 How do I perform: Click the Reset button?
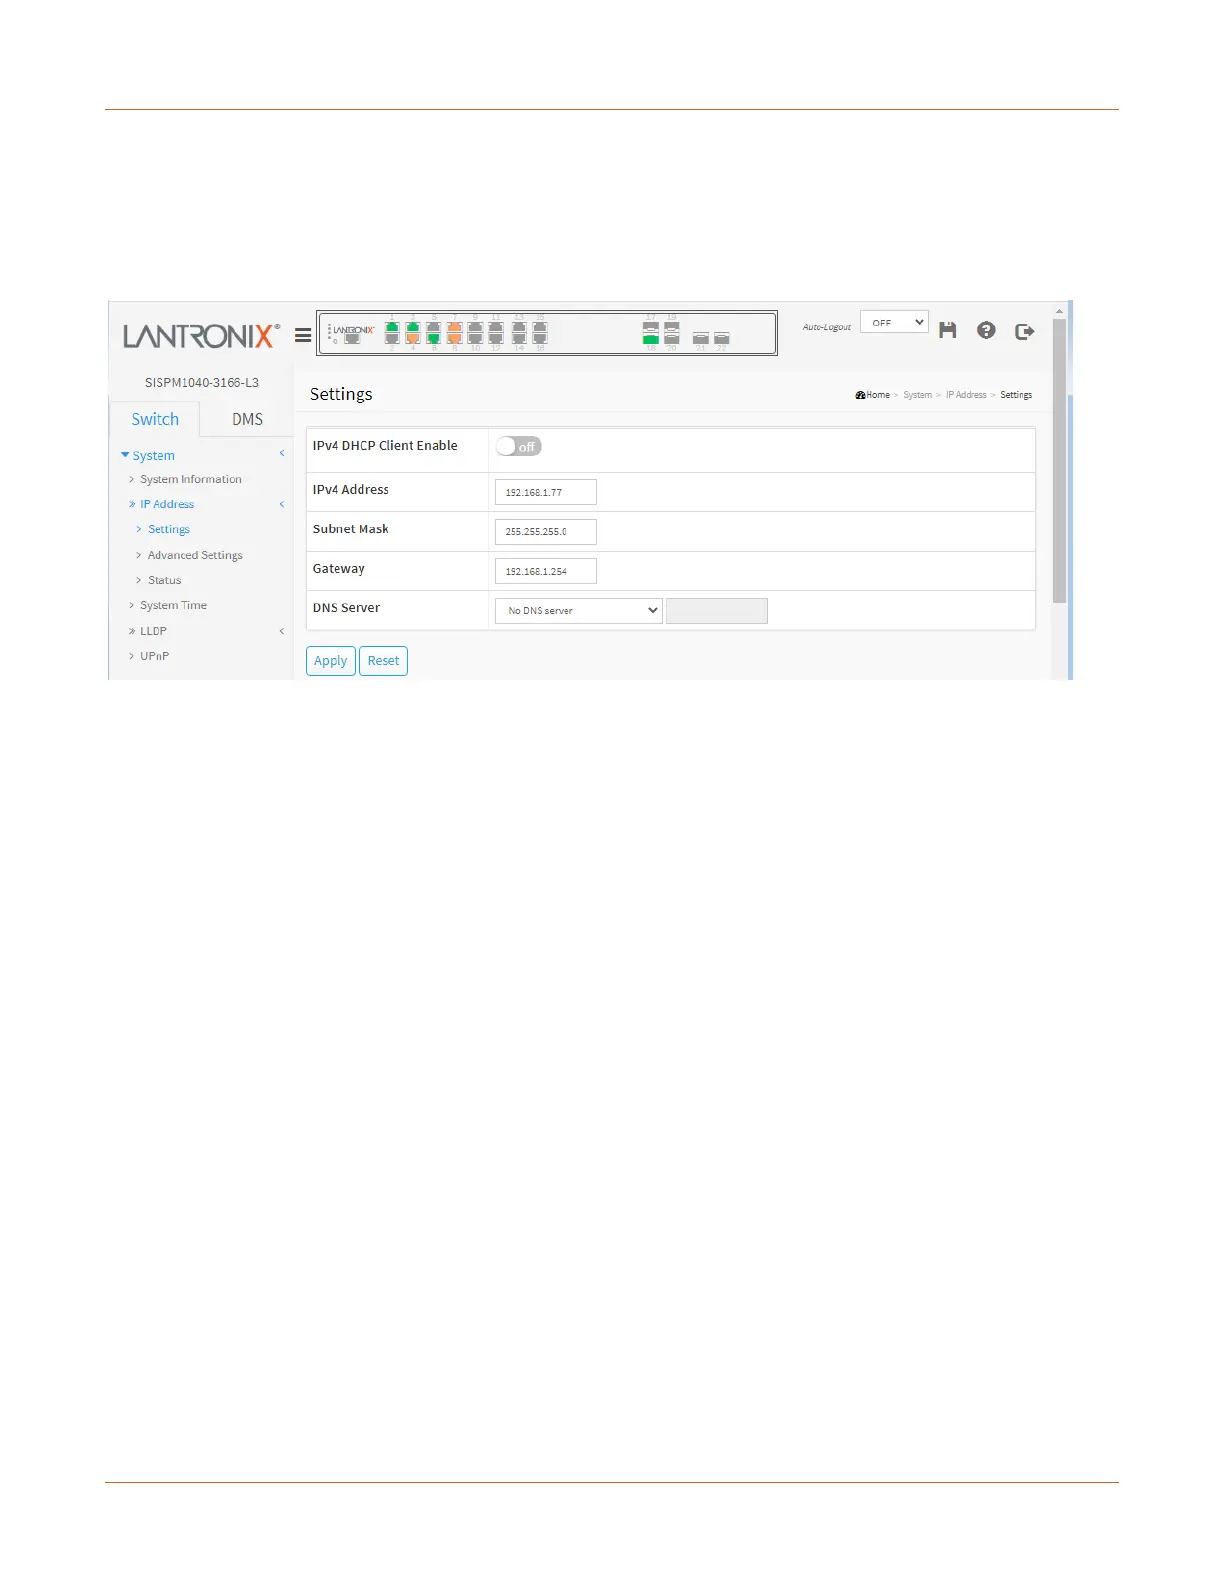pyautogui.click(x=383, y=661)
